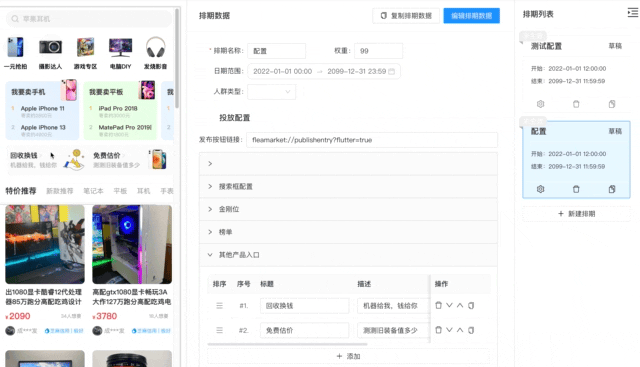Click 编辑排期数据 button
The height and width of the screenshot is (367, 640).
click(x=471, y=16)
